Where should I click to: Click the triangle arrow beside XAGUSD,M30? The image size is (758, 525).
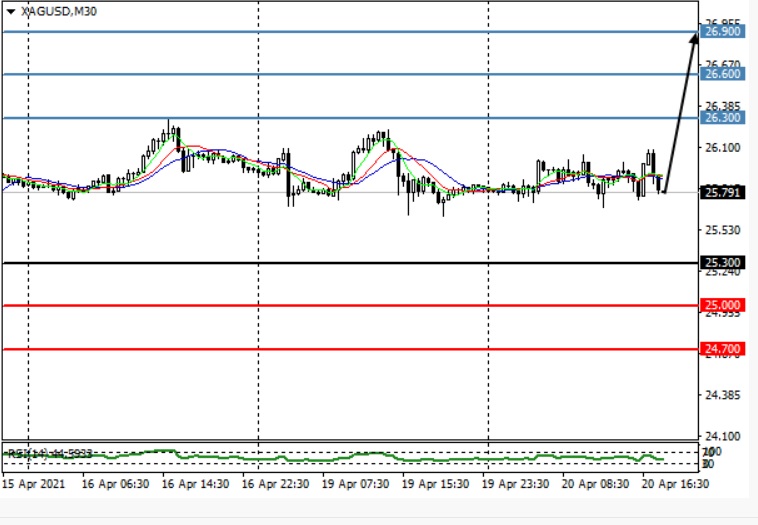click(x=11, y=12)
